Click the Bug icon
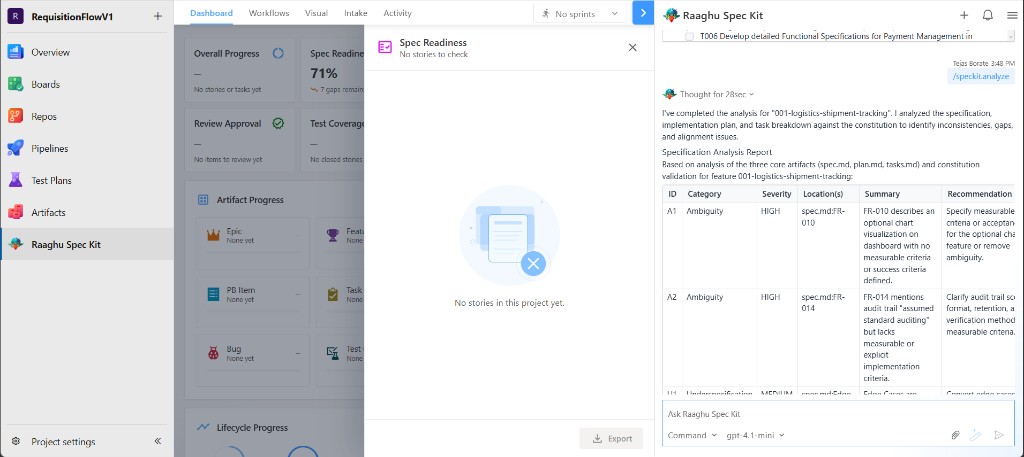This screenshot has width=1024, height=457. click(x=213, y=353)
